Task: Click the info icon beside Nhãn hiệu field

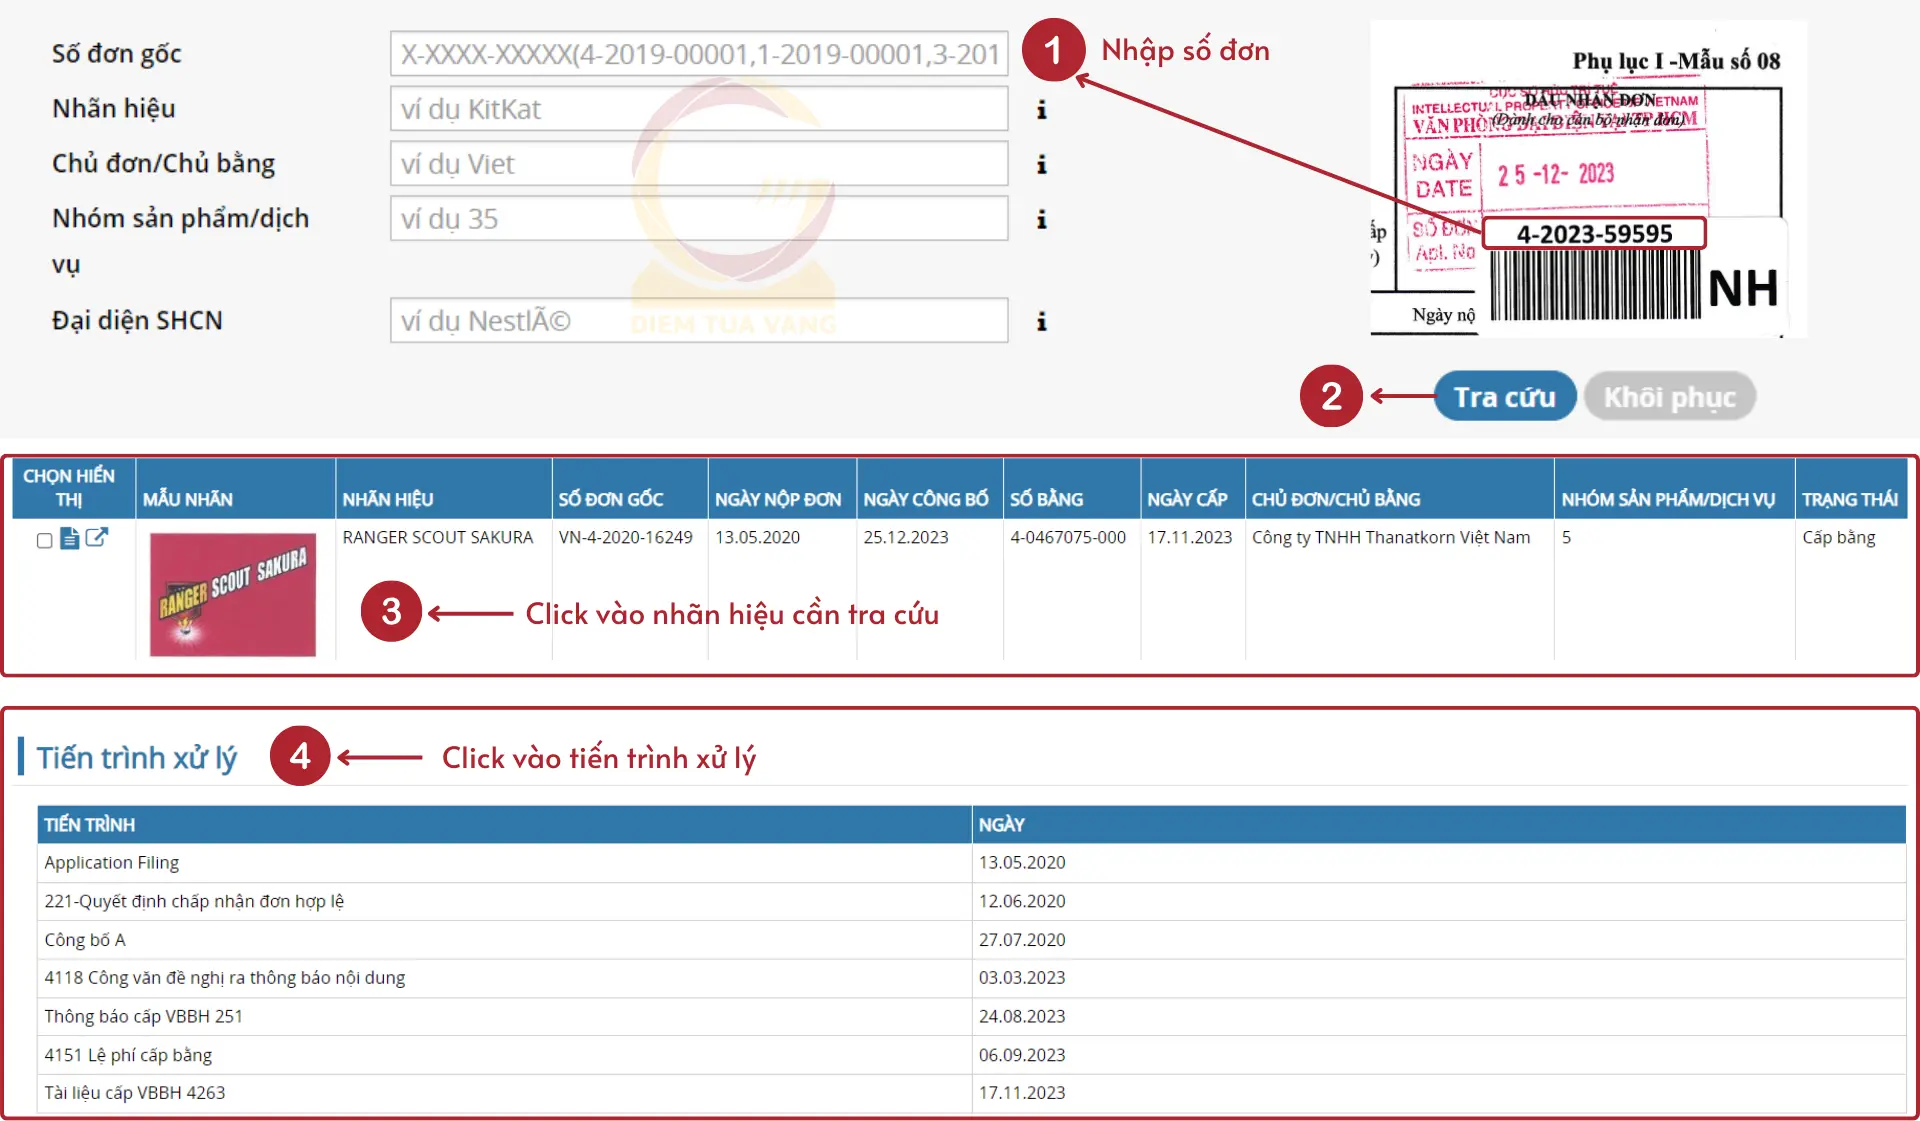Action: [x=1041, y=110]
